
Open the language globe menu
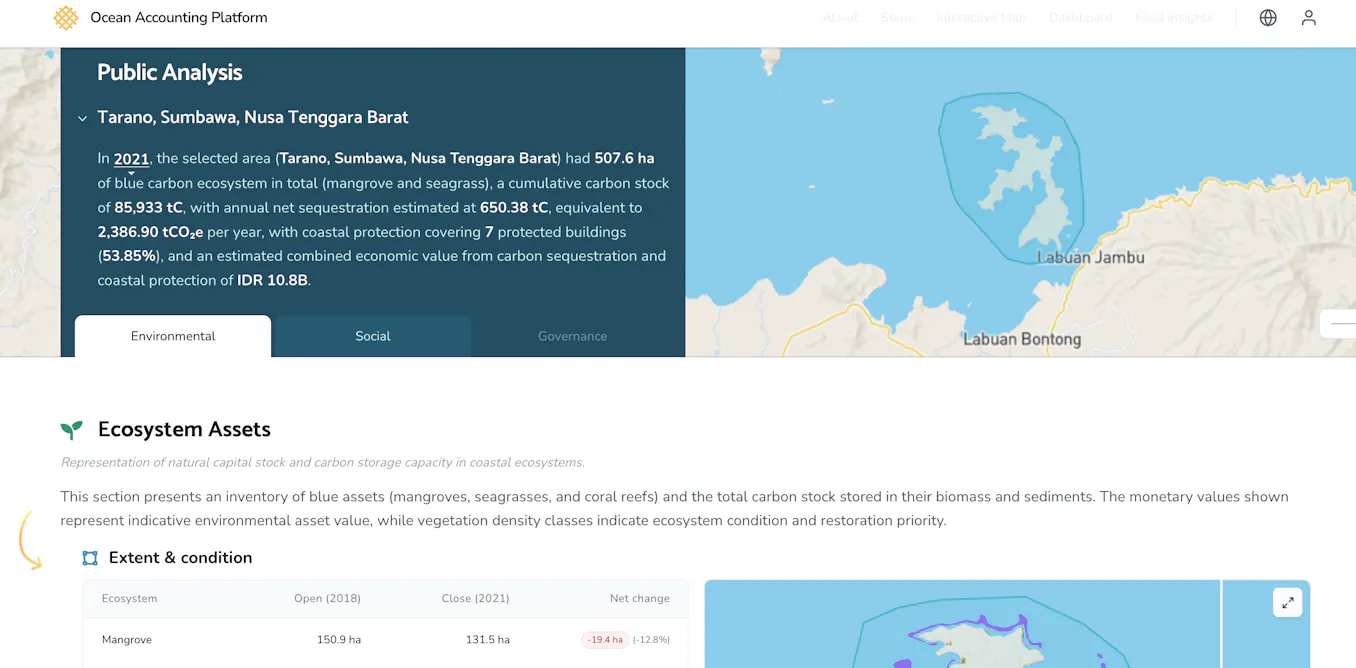tap(1268, 18)
